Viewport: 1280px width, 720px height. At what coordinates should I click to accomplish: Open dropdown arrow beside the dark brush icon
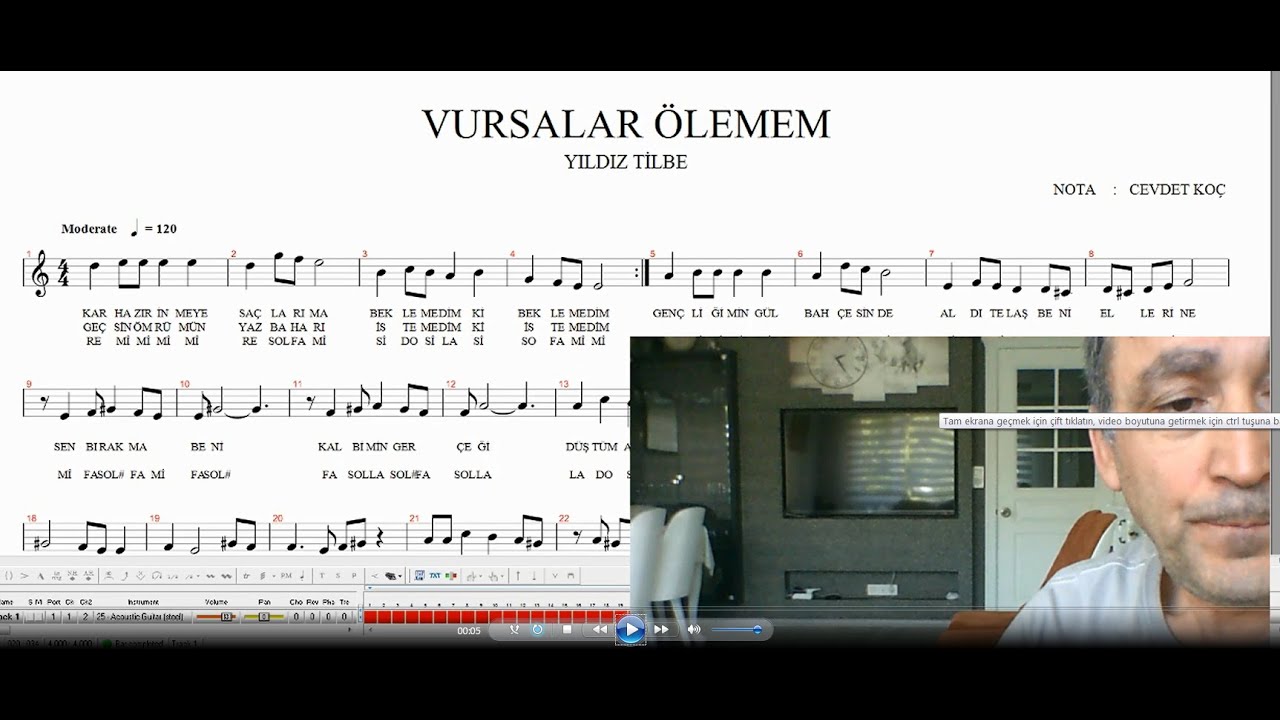click(401, 576)
